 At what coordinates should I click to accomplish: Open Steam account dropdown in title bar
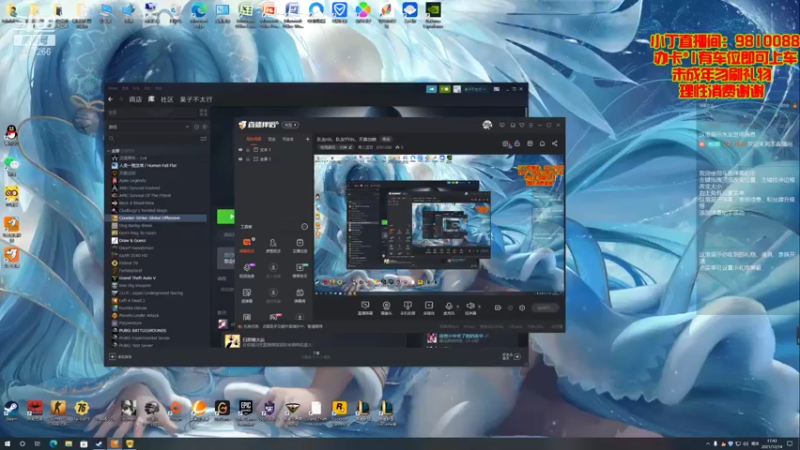tap(474, 89)
